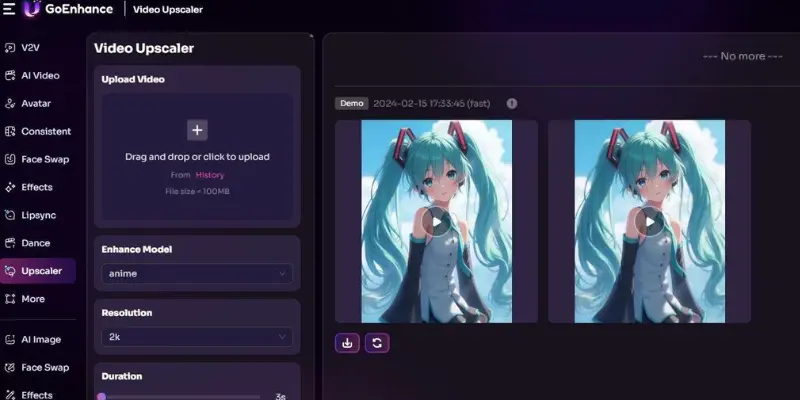Select Lipsync in the sidebar

click(38, 215)
